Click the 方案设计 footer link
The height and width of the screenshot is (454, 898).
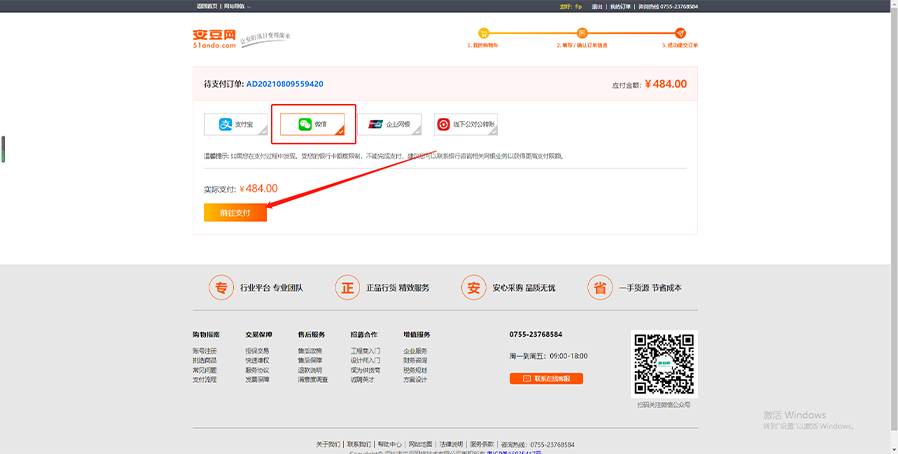pos(415,380)
